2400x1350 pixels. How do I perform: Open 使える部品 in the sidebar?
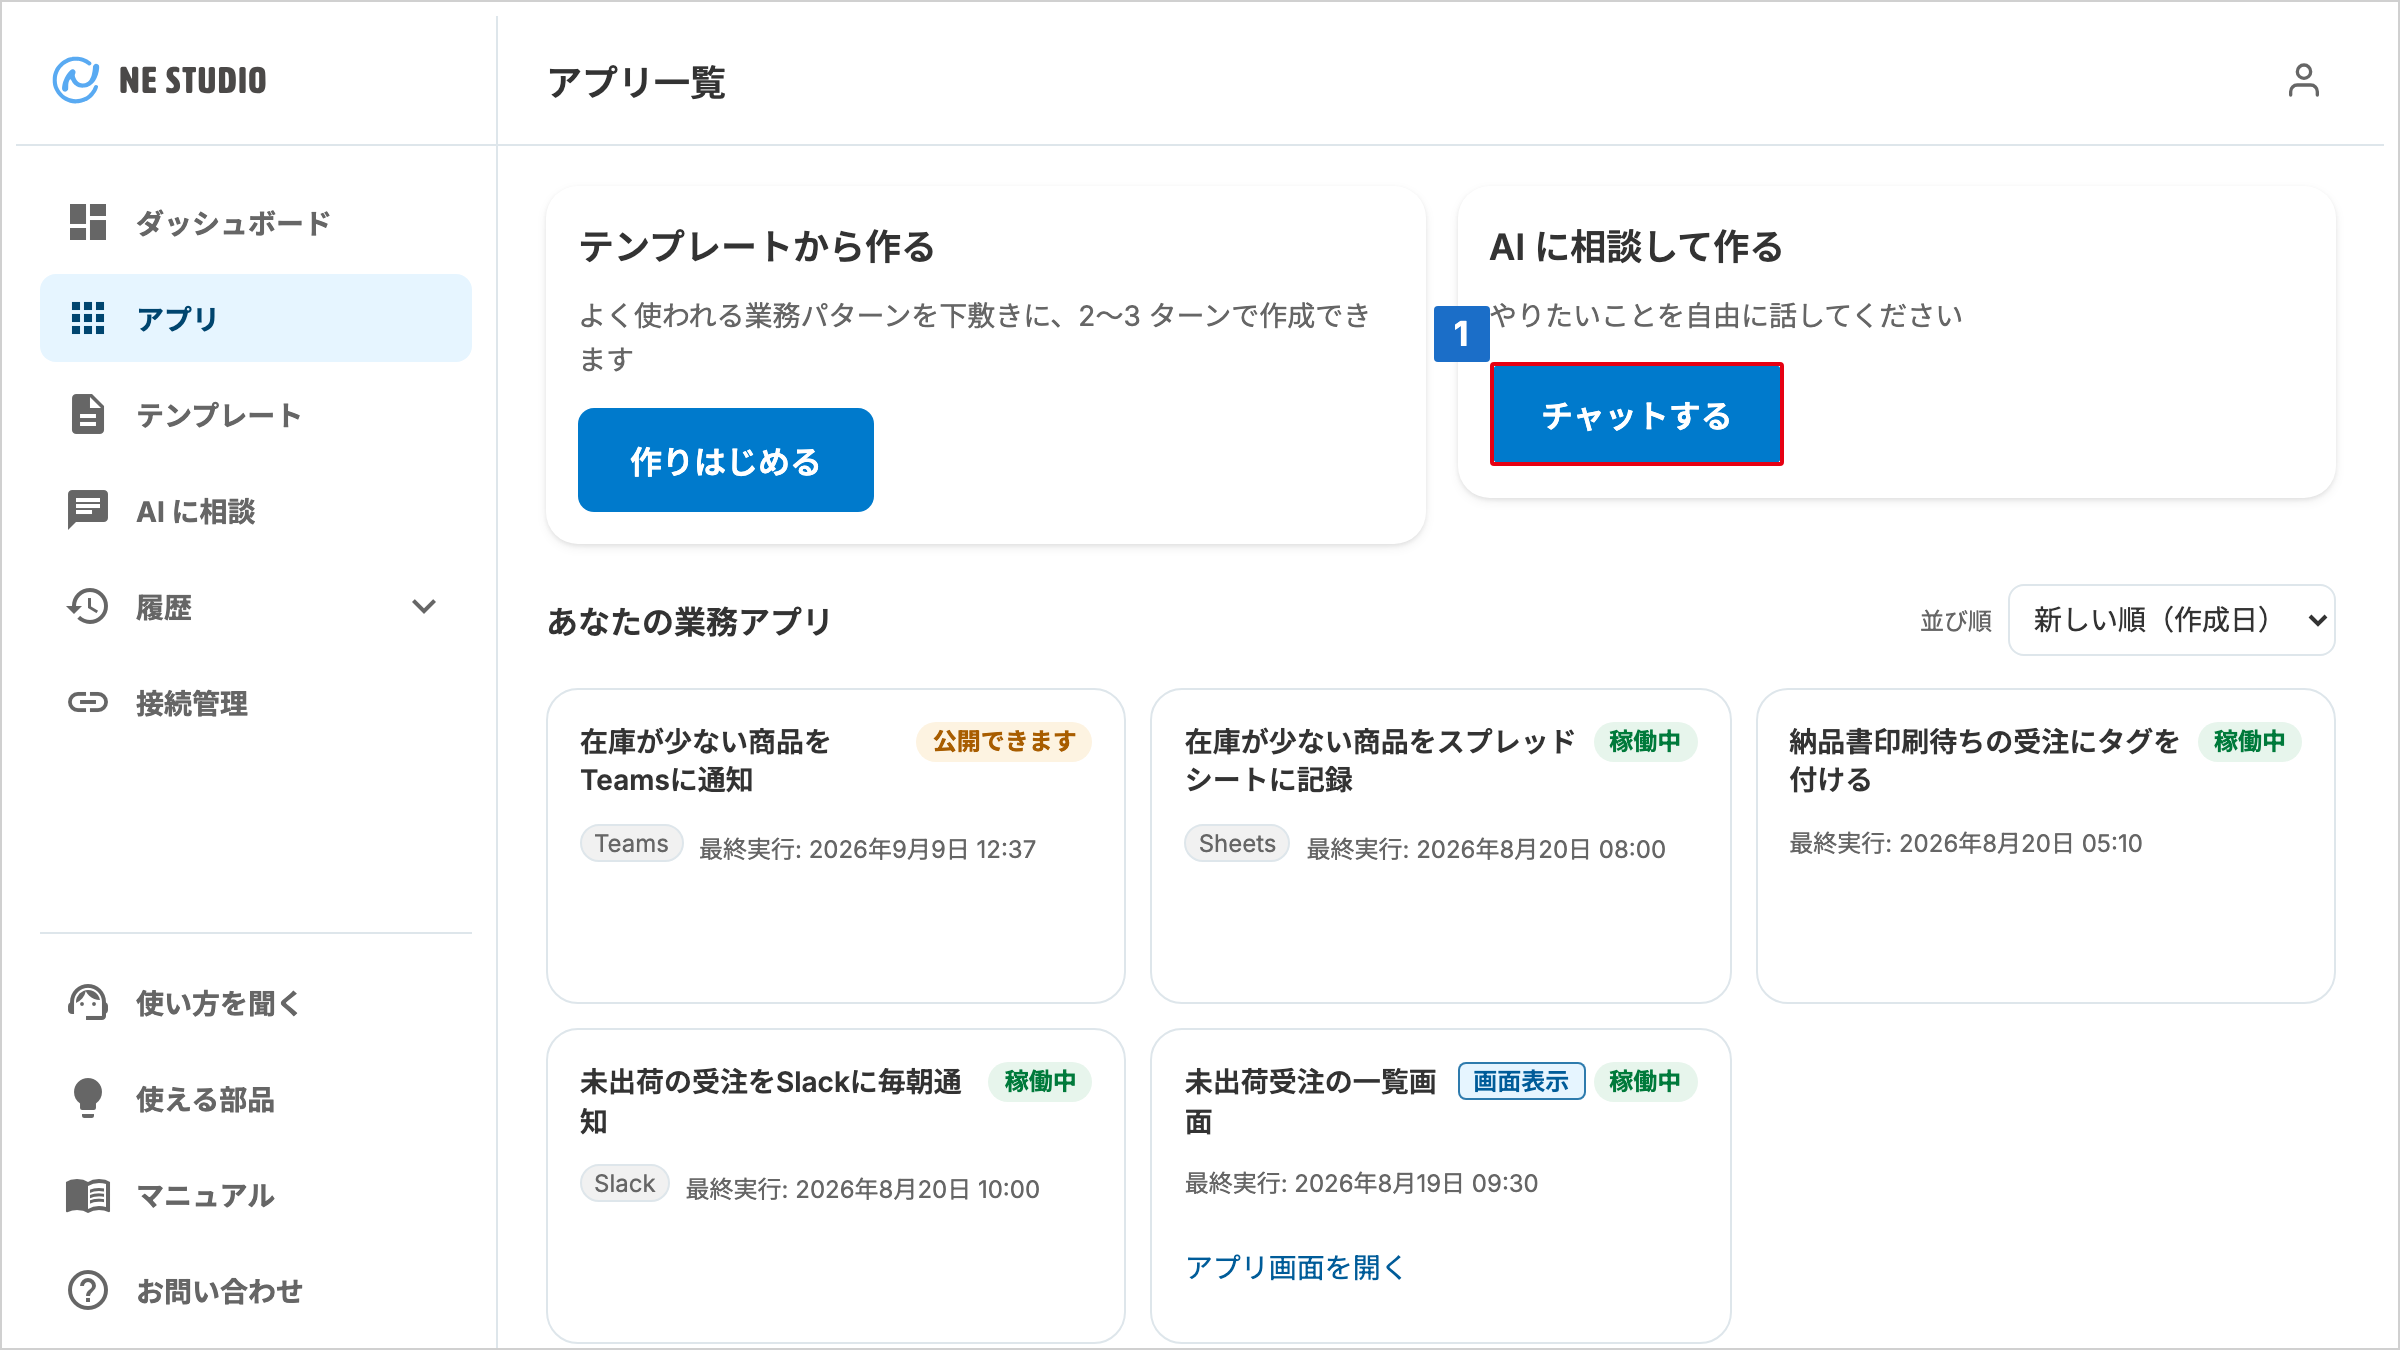(x=256, y=1098)
